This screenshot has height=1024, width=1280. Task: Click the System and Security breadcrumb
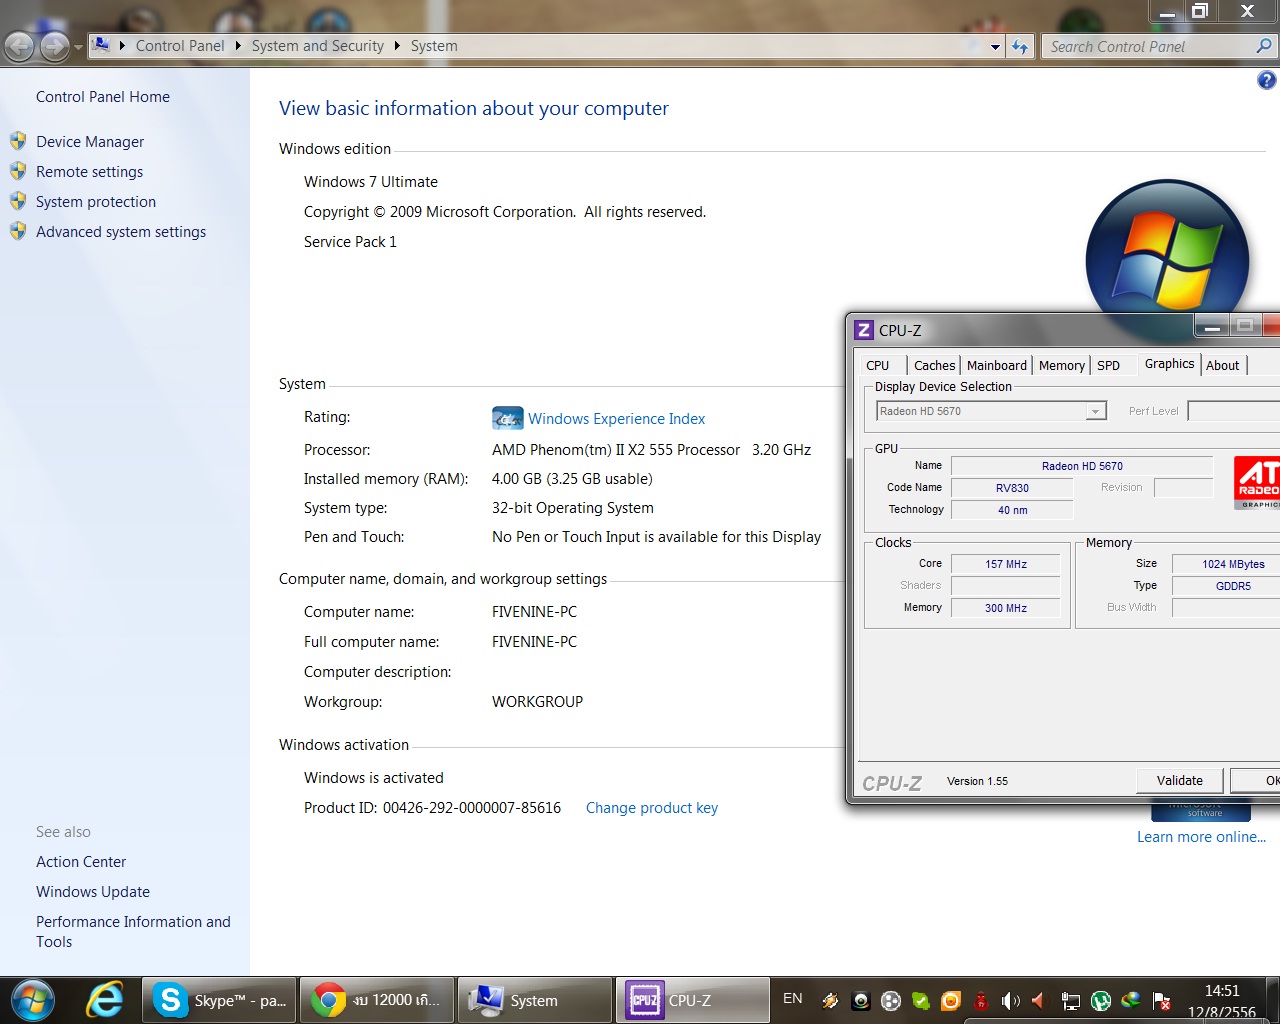318,46
